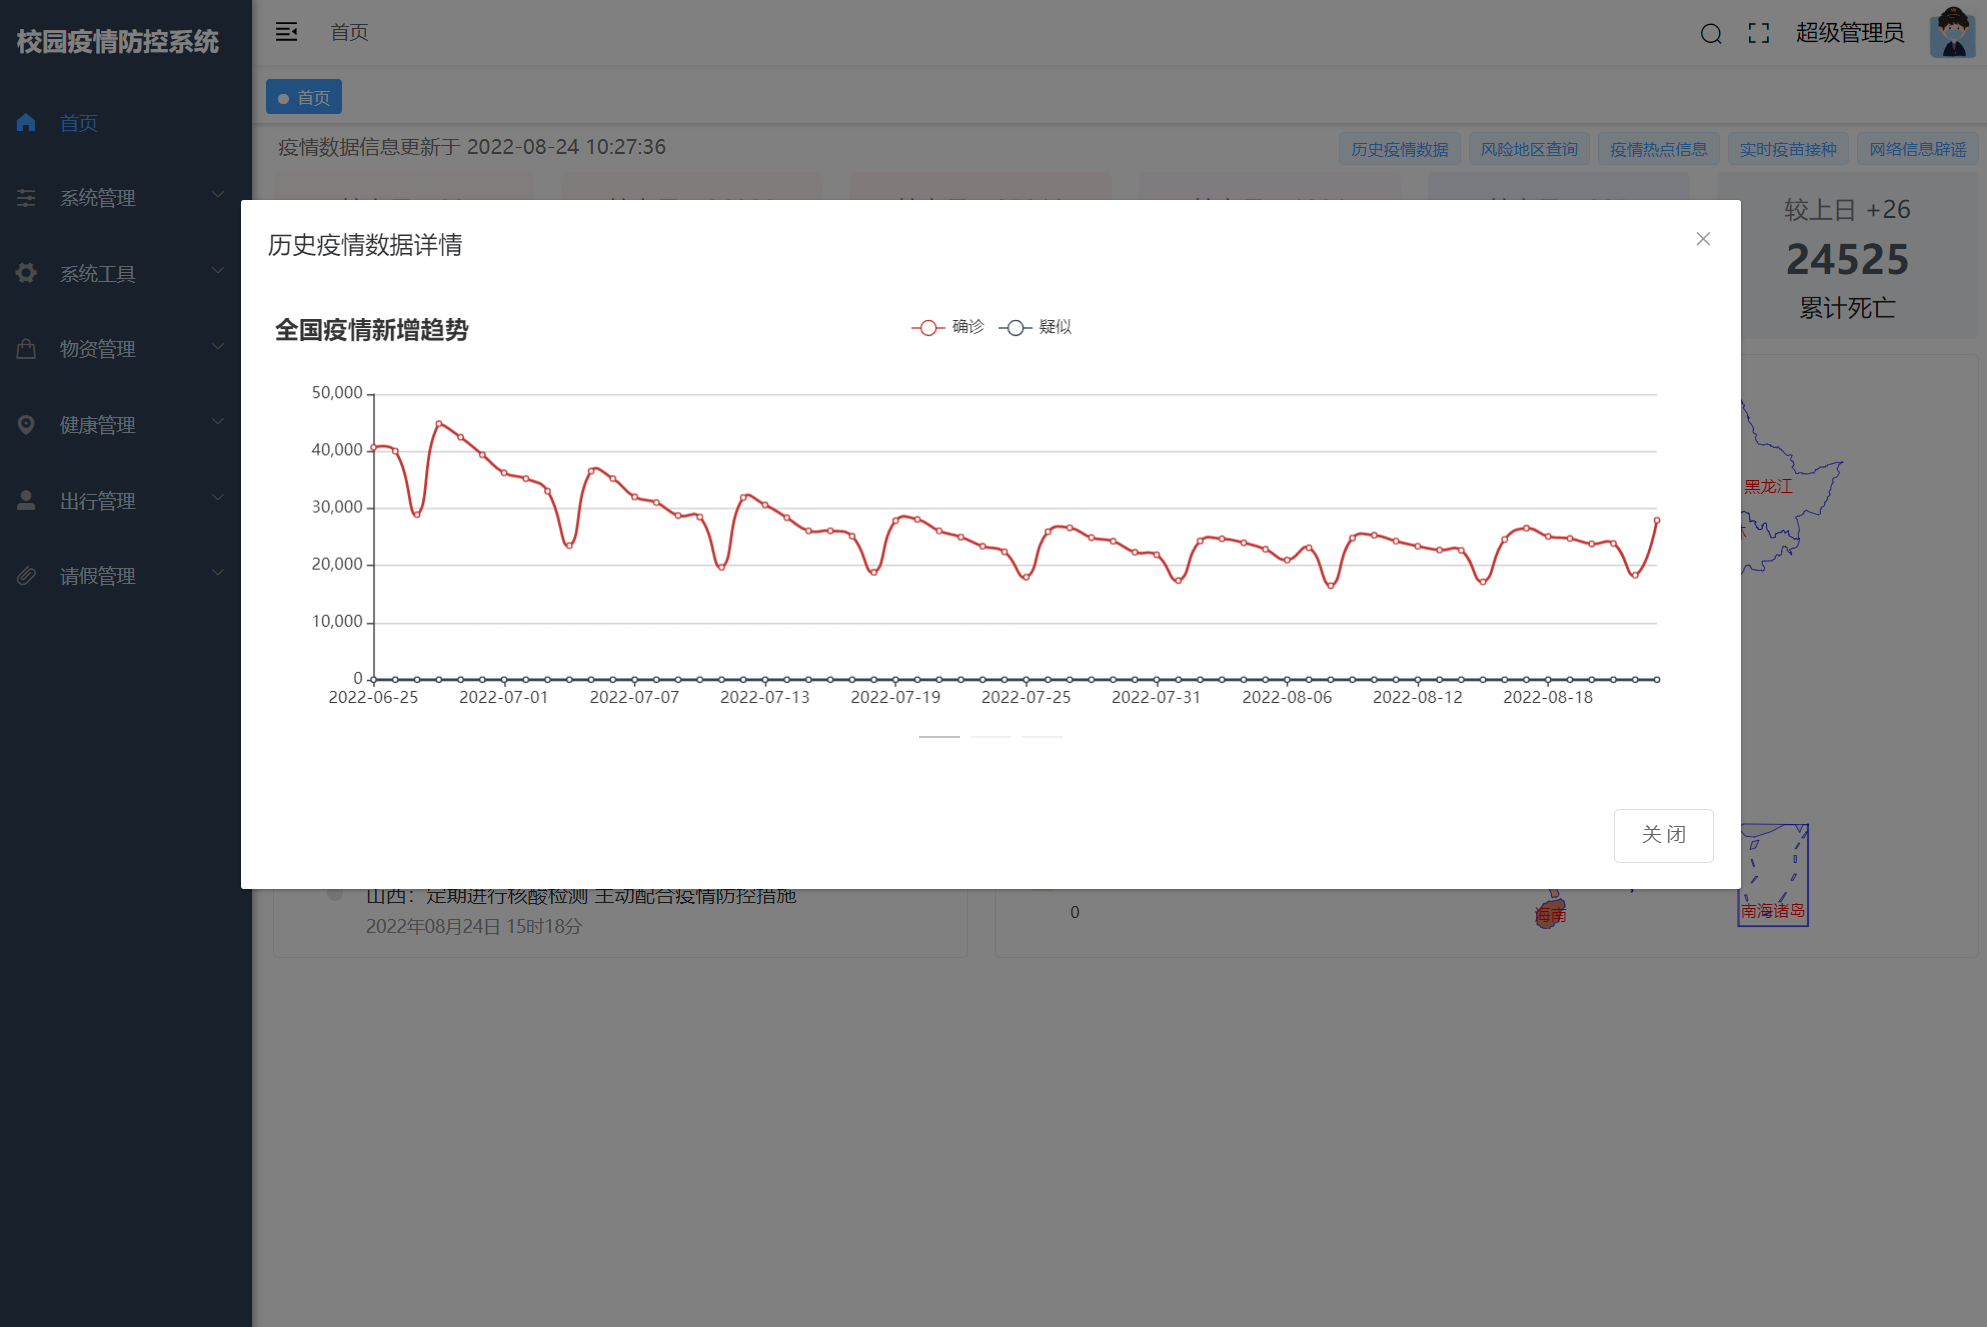Click the 健康管理 location pin icon
Screen dimensions: 1987x1327
pos(27,425)
